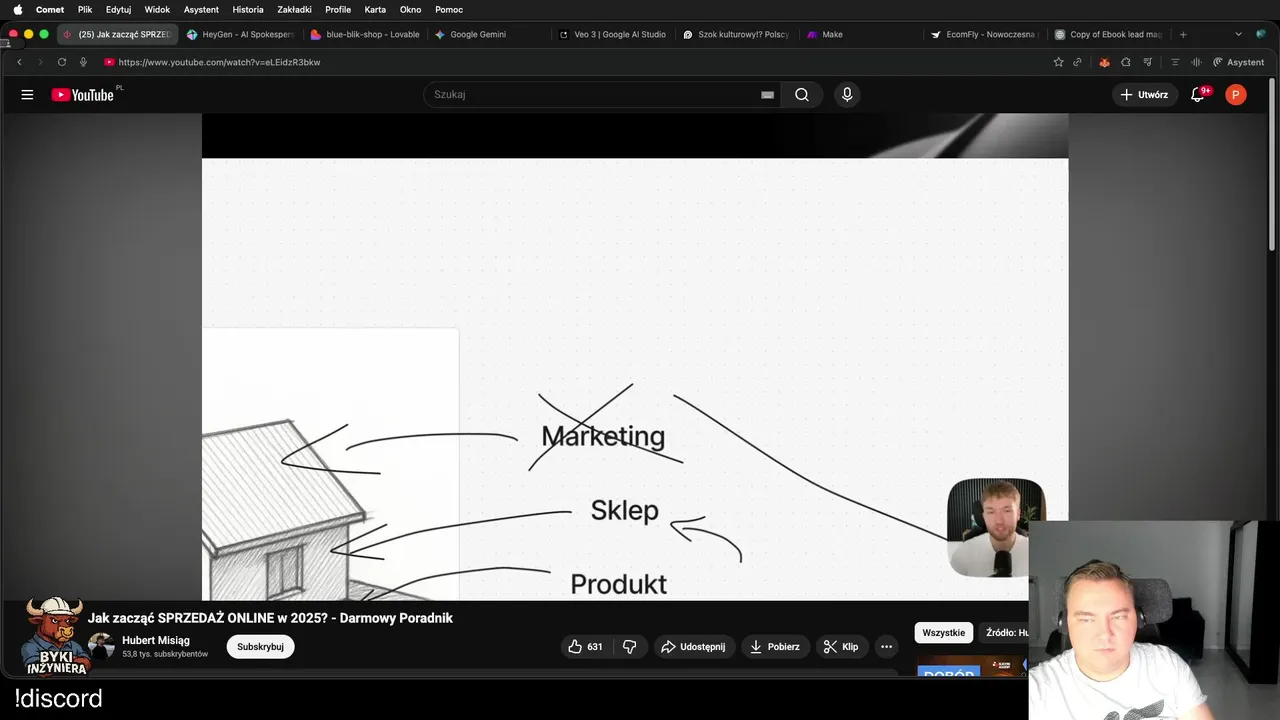Viewport: 1280px width, 720px height.
Task: Go to YouTube home via logo
Action: pyautogui.click(x=83, y=95)
